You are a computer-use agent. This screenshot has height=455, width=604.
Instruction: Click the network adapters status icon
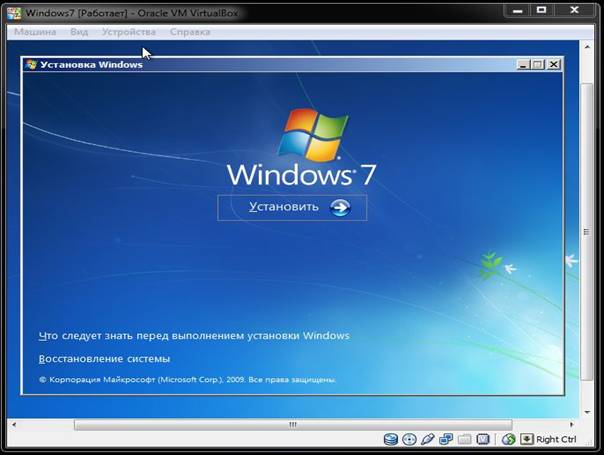[446, 439]
